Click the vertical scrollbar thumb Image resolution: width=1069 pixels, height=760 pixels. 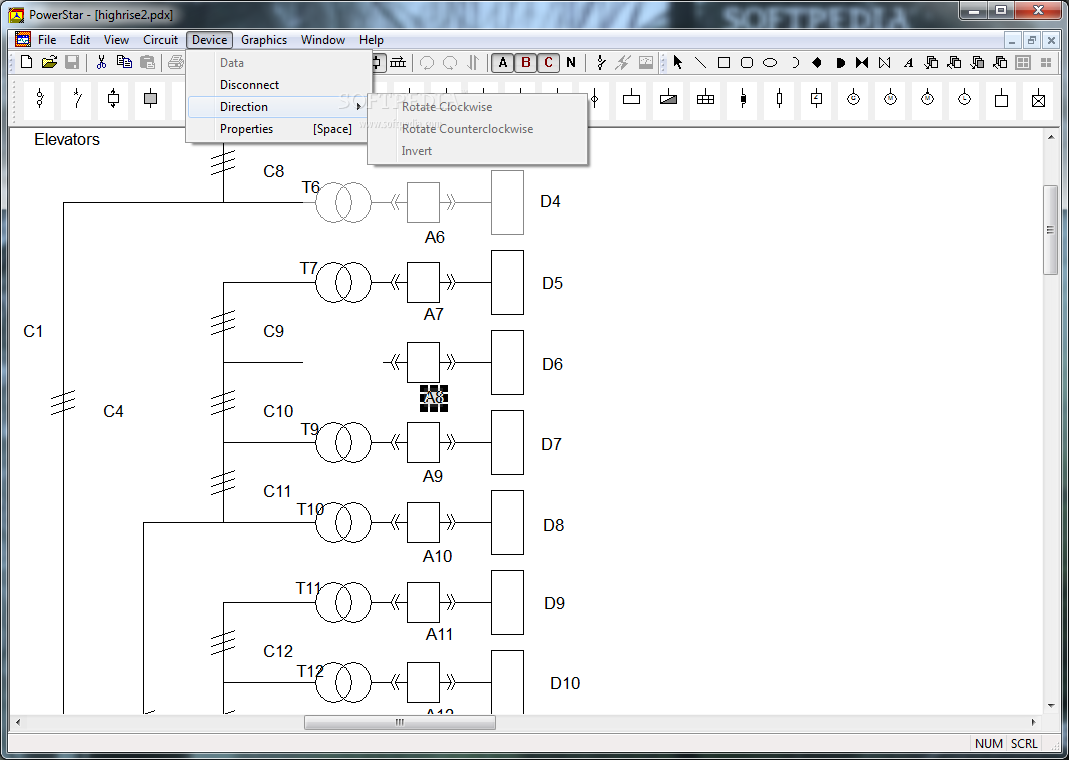coord(1051,230)
